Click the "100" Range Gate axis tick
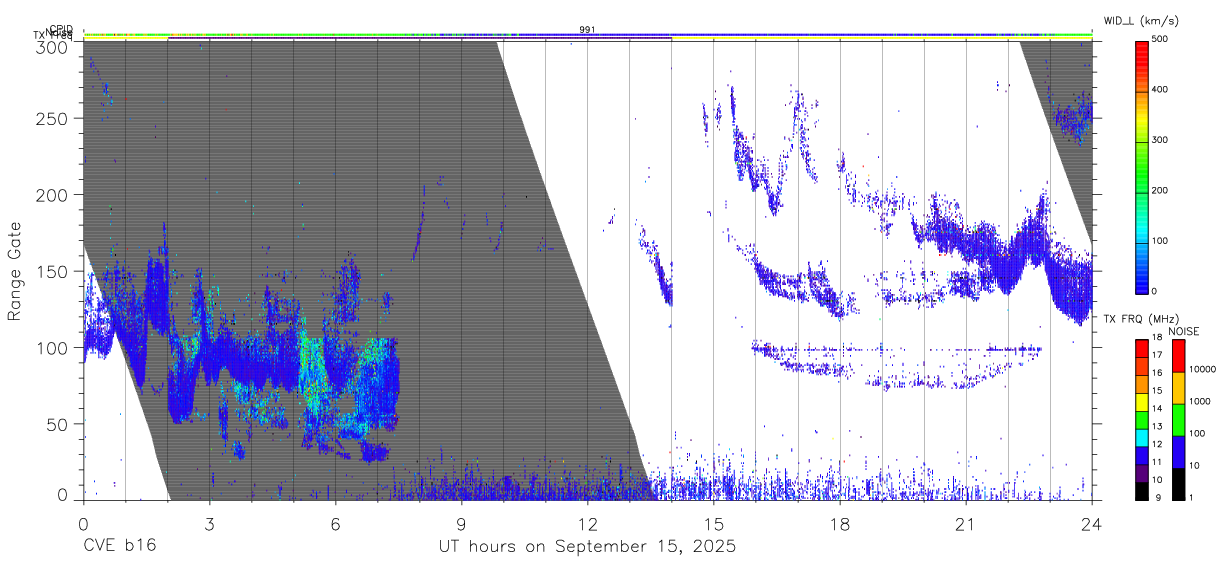 pyautogui.click(x=52, y=347)
